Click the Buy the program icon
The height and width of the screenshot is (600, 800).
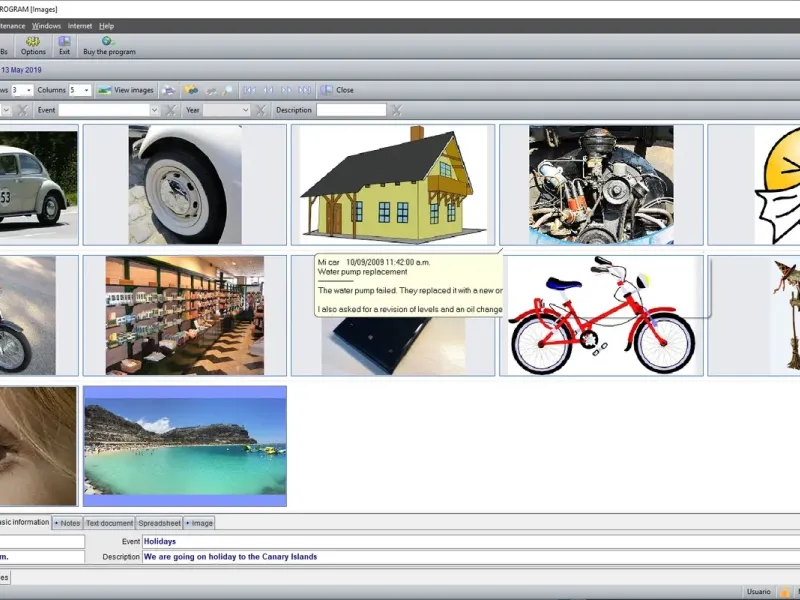[109, 46]
